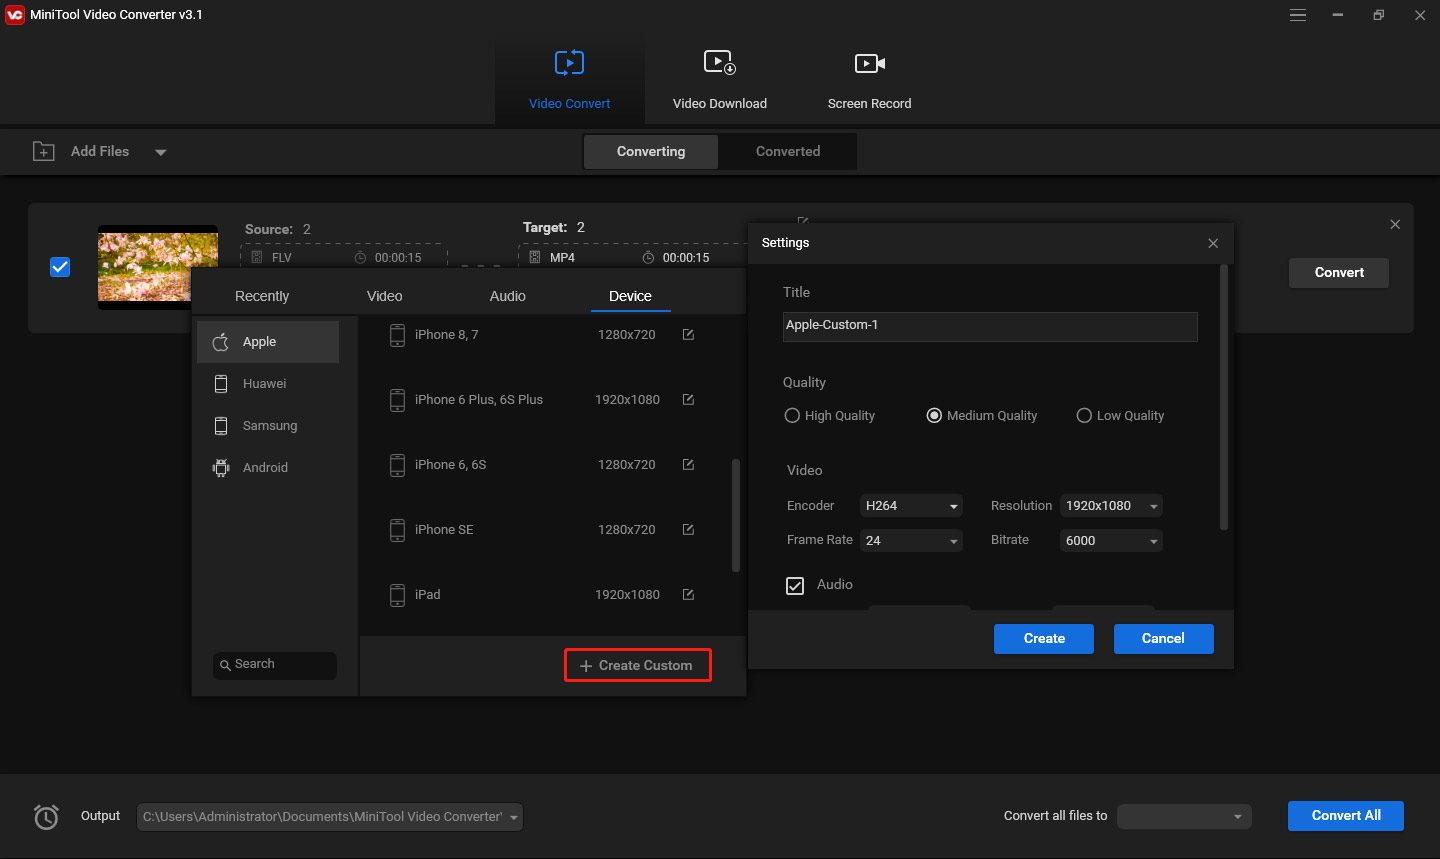1440x859 pixels.
Task: Click the device list scrollbar
Action: pyautogui.click(x=736, y=515)
